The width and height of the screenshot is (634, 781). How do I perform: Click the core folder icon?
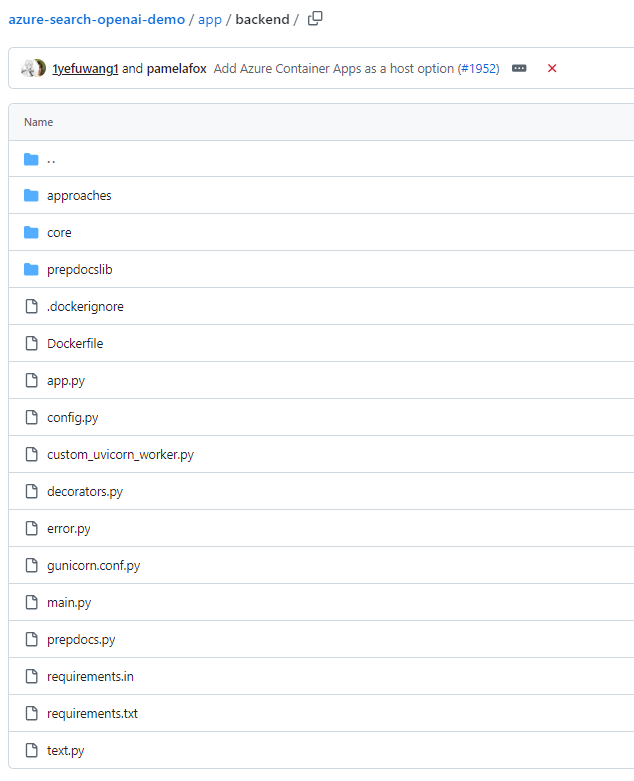tap(31, 233)
